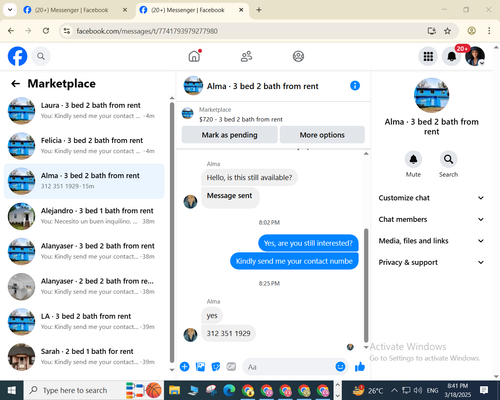This screenshot has width=500, height=400.
Task: Open the notifications bell in Facebook header
Action: click(451, 56)
